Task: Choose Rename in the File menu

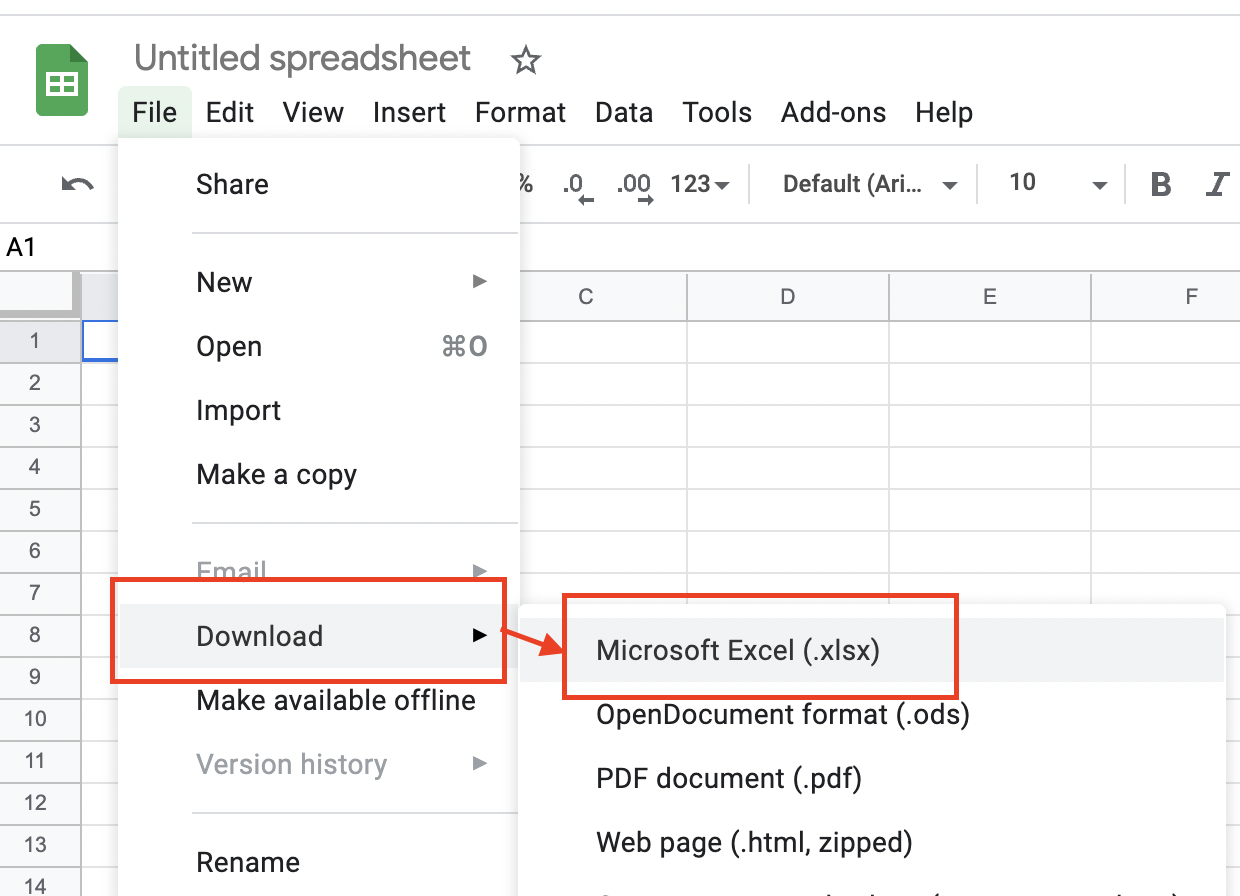Action: point(319,862)
